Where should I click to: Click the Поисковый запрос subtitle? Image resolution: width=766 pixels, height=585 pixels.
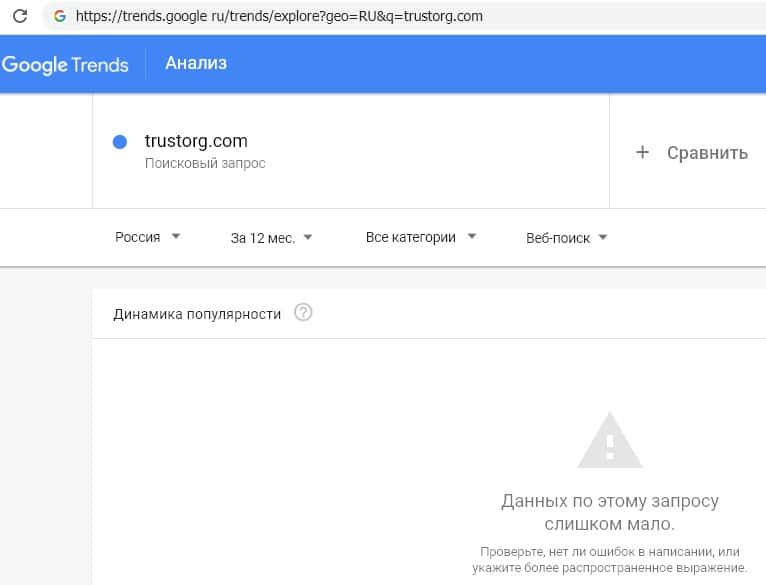tap(205, 163)
